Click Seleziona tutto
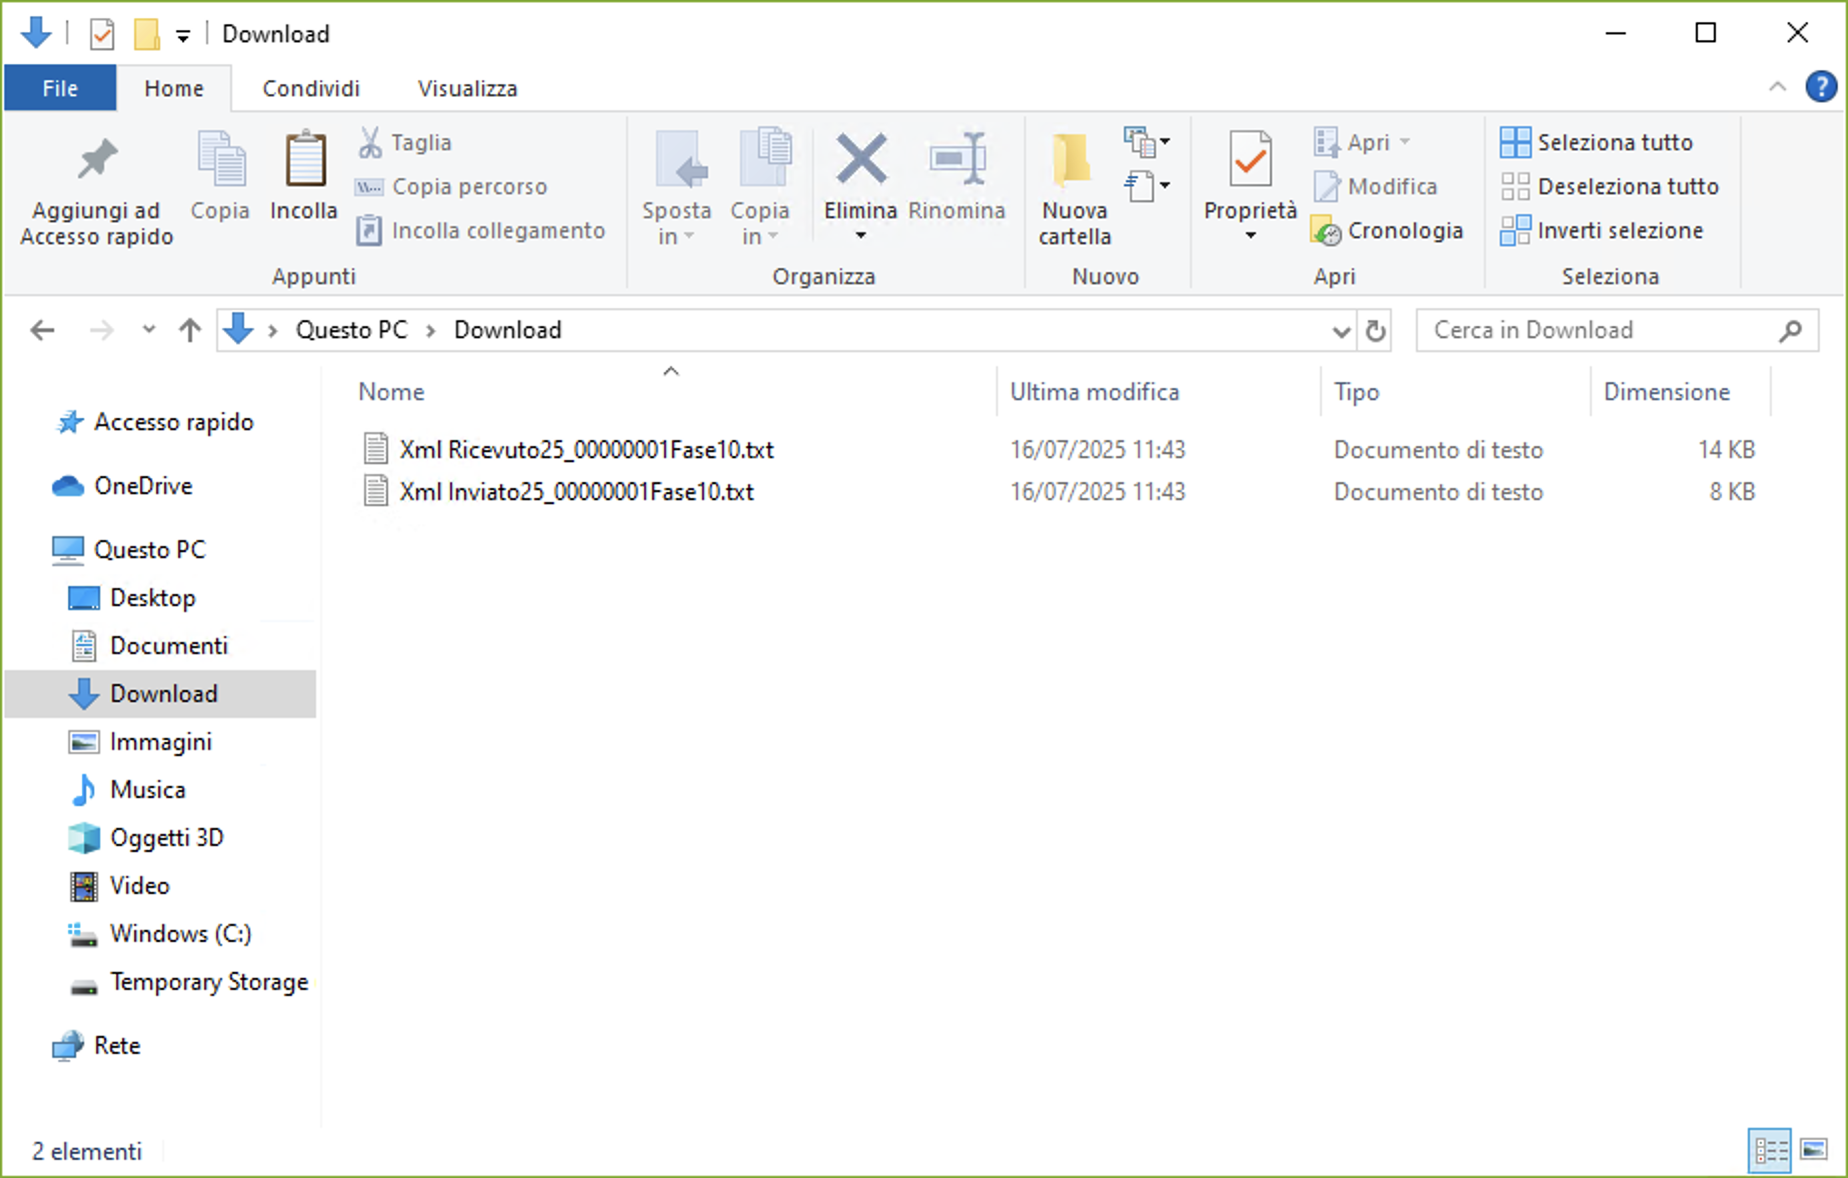The width and height of the screenshot is (1848, 1178). [x=1597, y=142]
